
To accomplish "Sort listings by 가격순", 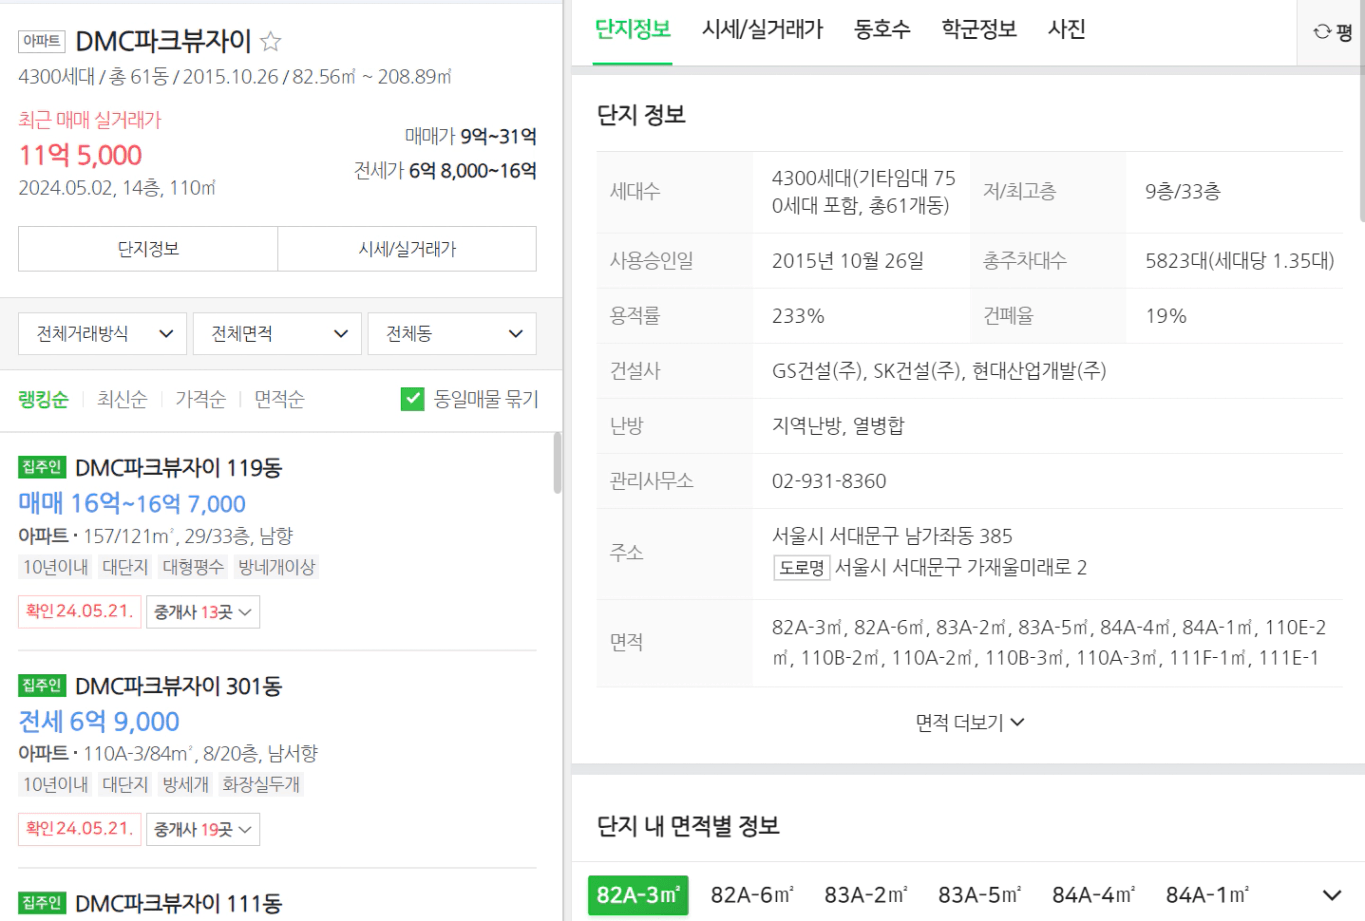I will (x=200, y=399).
